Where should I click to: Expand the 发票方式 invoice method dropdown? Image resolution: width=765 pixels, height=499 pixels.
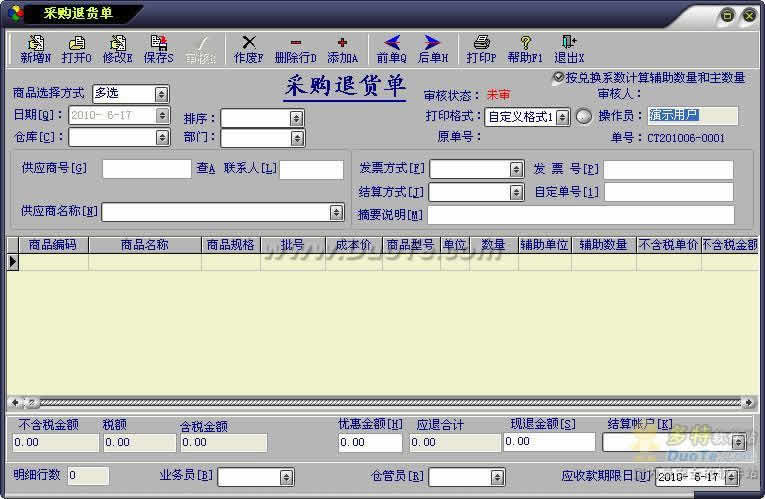click(x=516, y=169)
